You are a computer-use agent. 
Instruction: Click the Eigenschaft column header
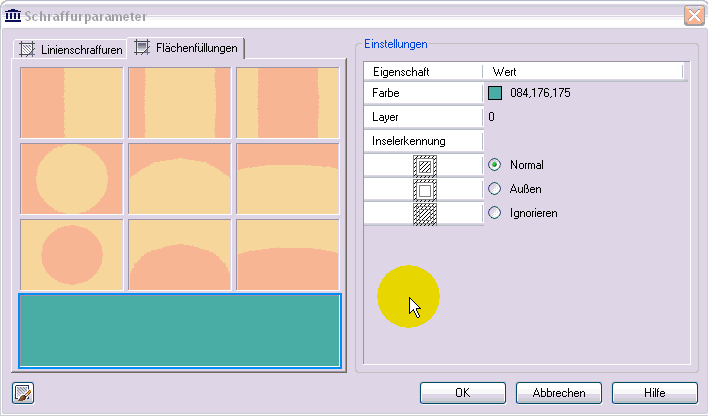(423, 72)
